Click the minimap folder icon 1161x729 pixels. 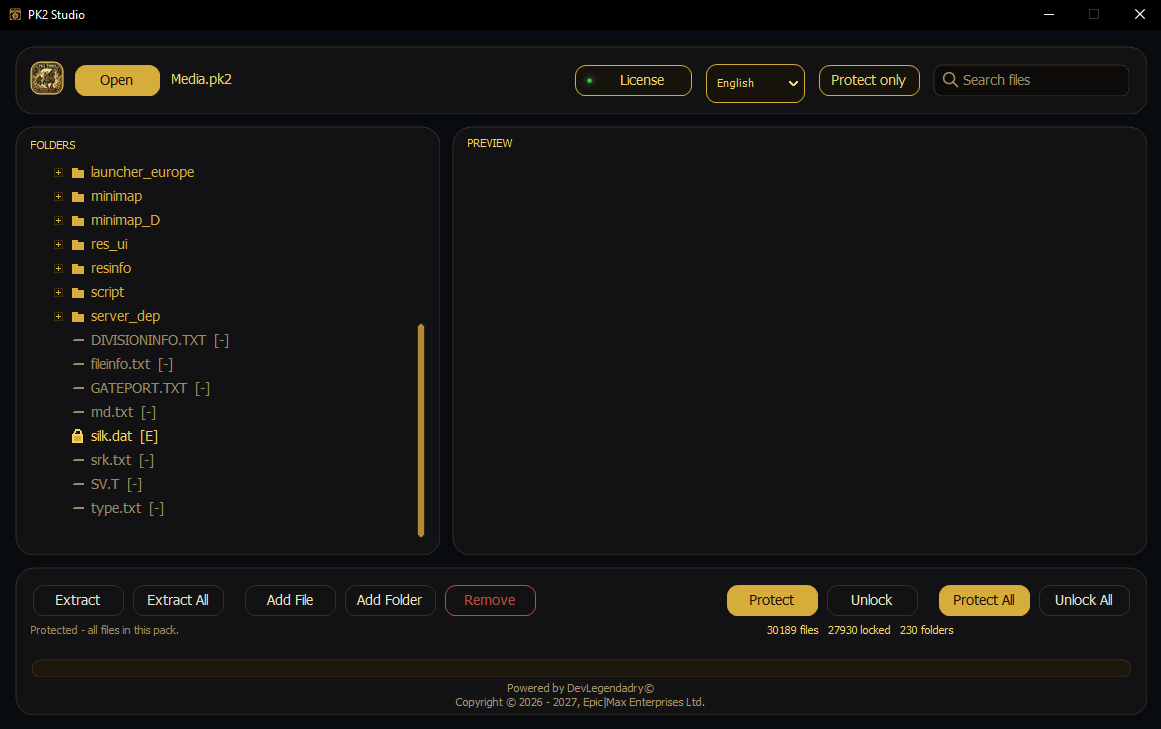78,197
